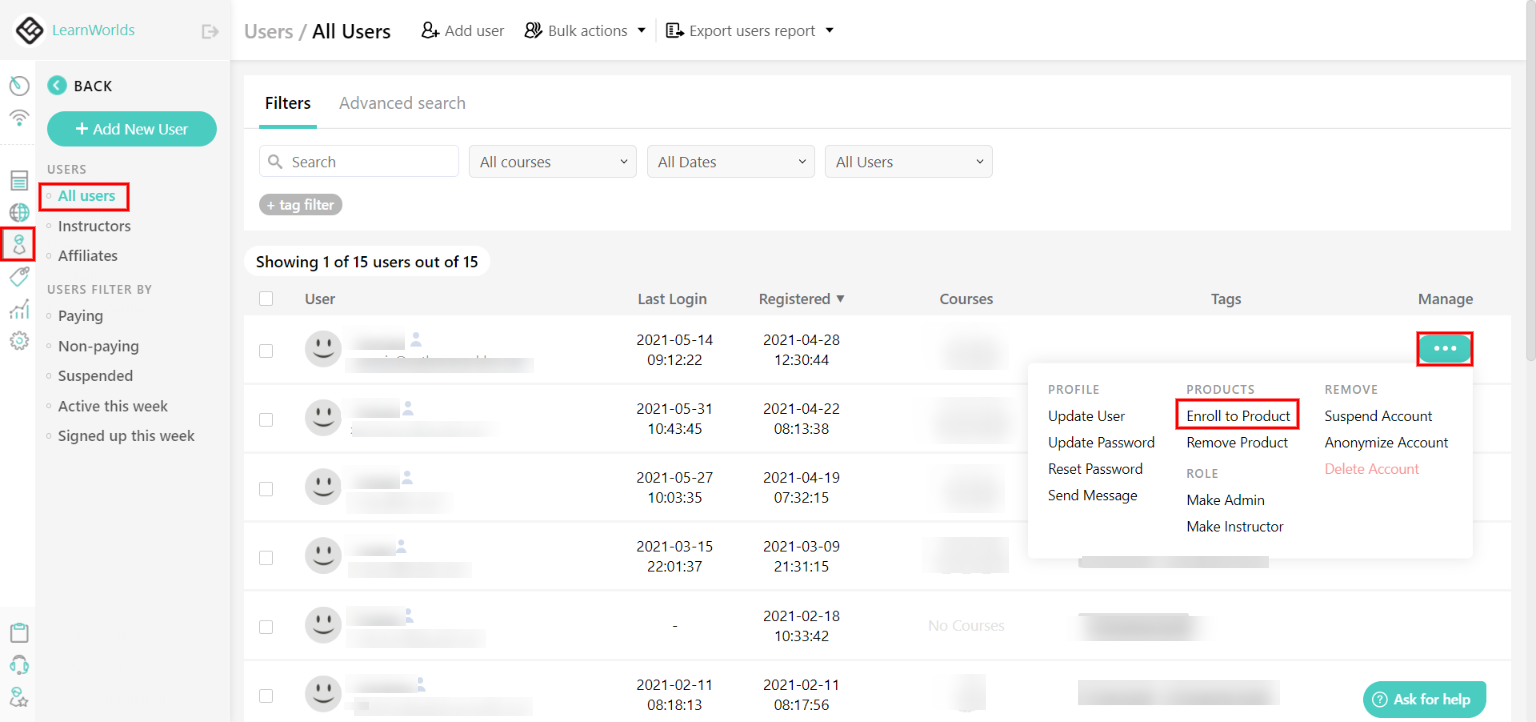Image resolution: width=1536 pixels, height=722 pixels.
Task: Open the All Dates filter dropdown
Action: tap(730, 161)
